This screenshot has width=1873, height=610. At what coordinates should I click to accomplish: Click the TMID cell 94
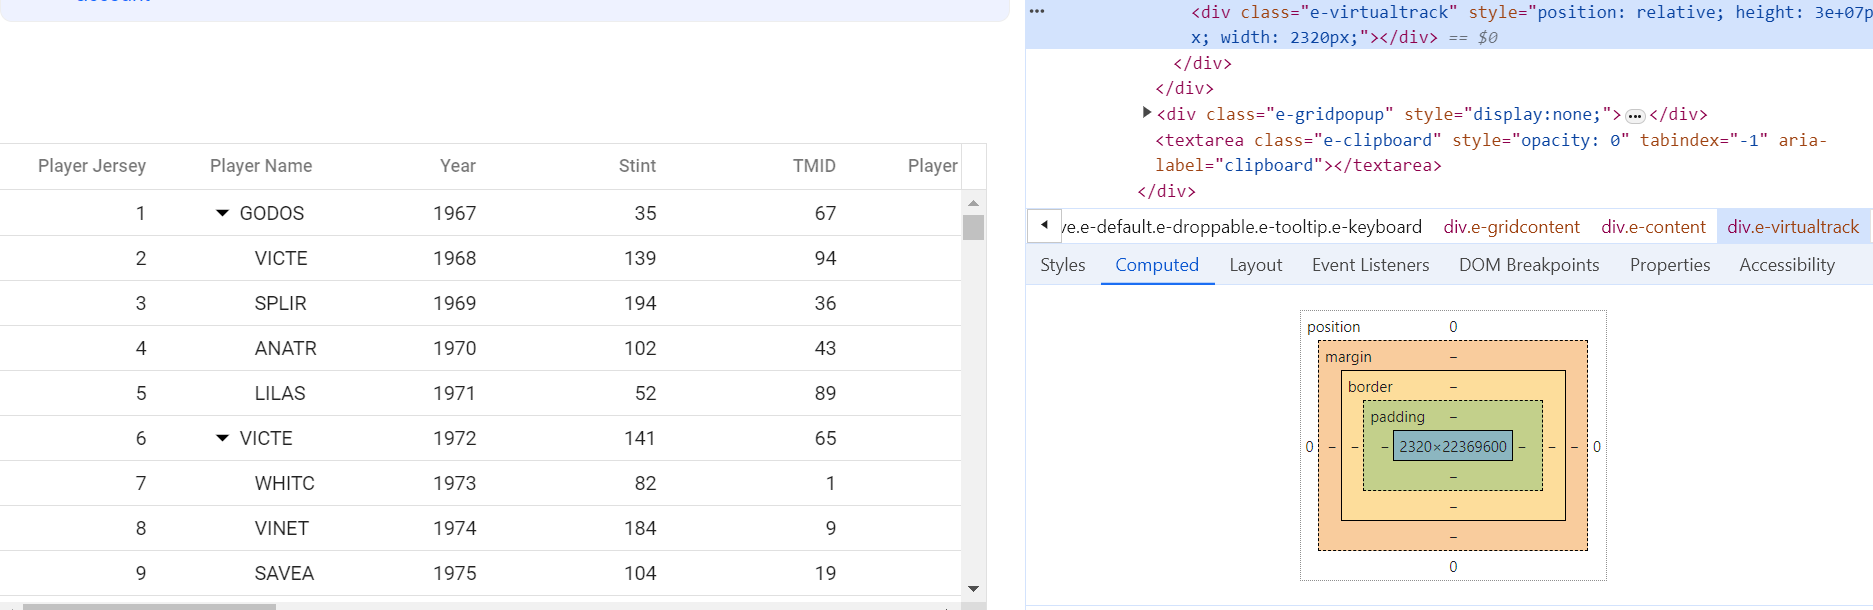click(x=825, y=258)
